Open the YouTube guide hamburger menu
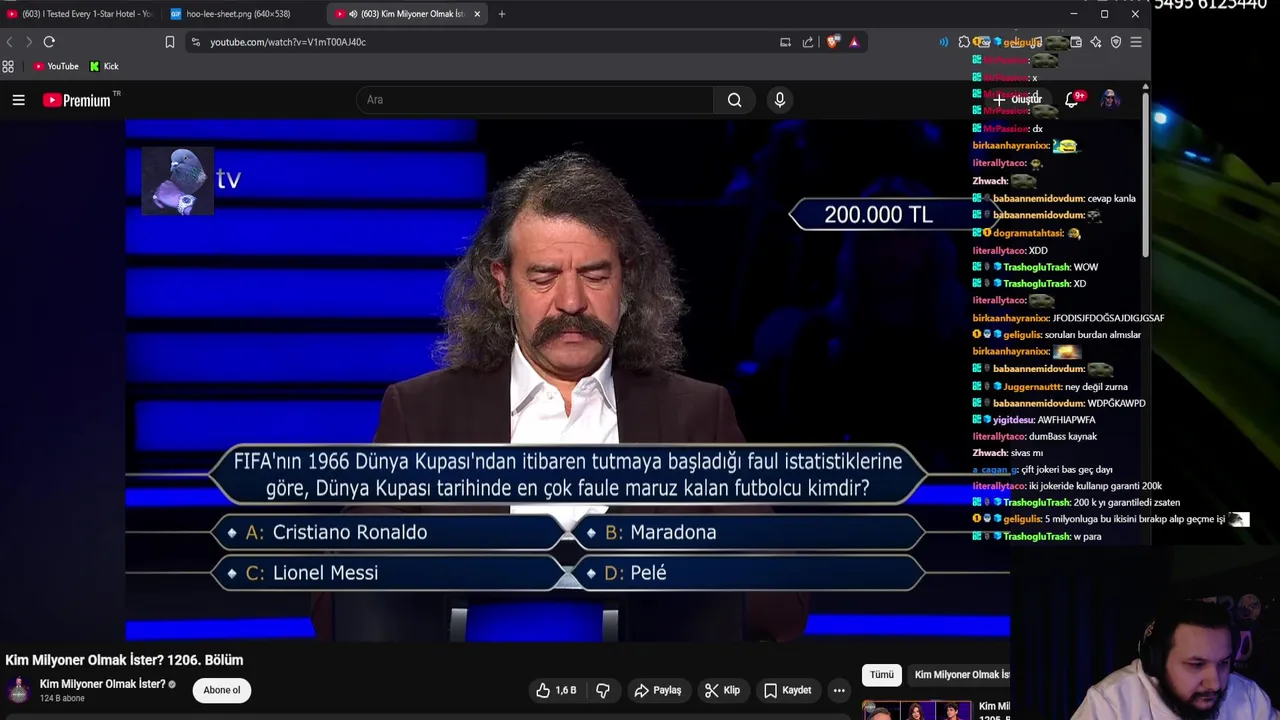 pos(18,100)
